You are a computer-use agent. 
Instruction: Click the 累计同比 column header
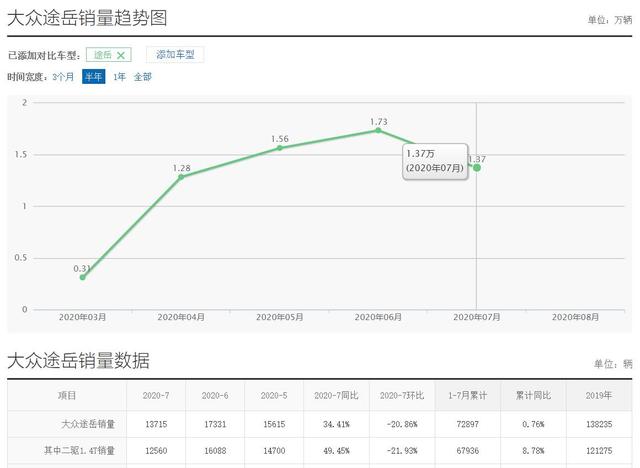pos(533,396)
